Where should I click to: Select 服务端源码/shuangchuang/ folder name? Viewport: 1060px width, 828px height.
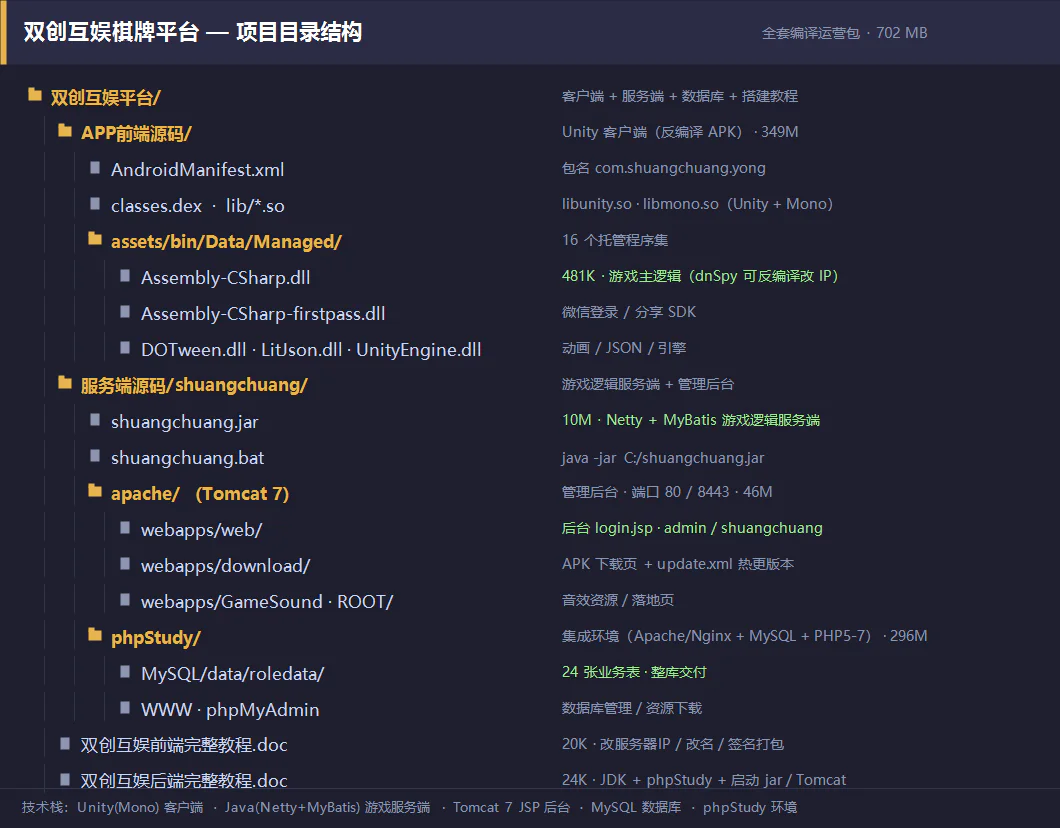coord(194,385)
